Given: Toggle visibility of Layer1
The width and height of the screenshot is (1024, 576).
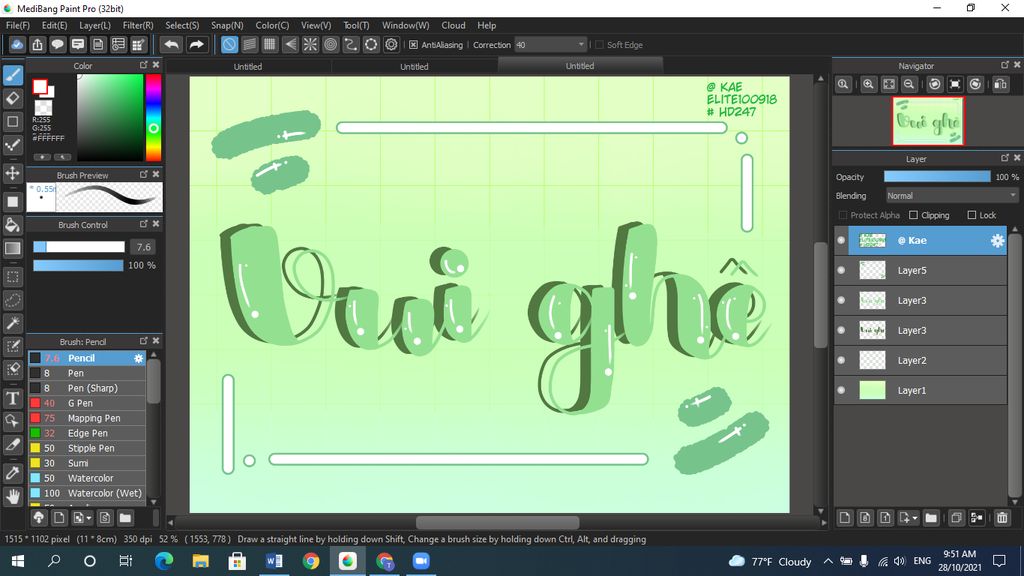Looking at the screenshot, I should pyautogui.click(x=841, y=391).
